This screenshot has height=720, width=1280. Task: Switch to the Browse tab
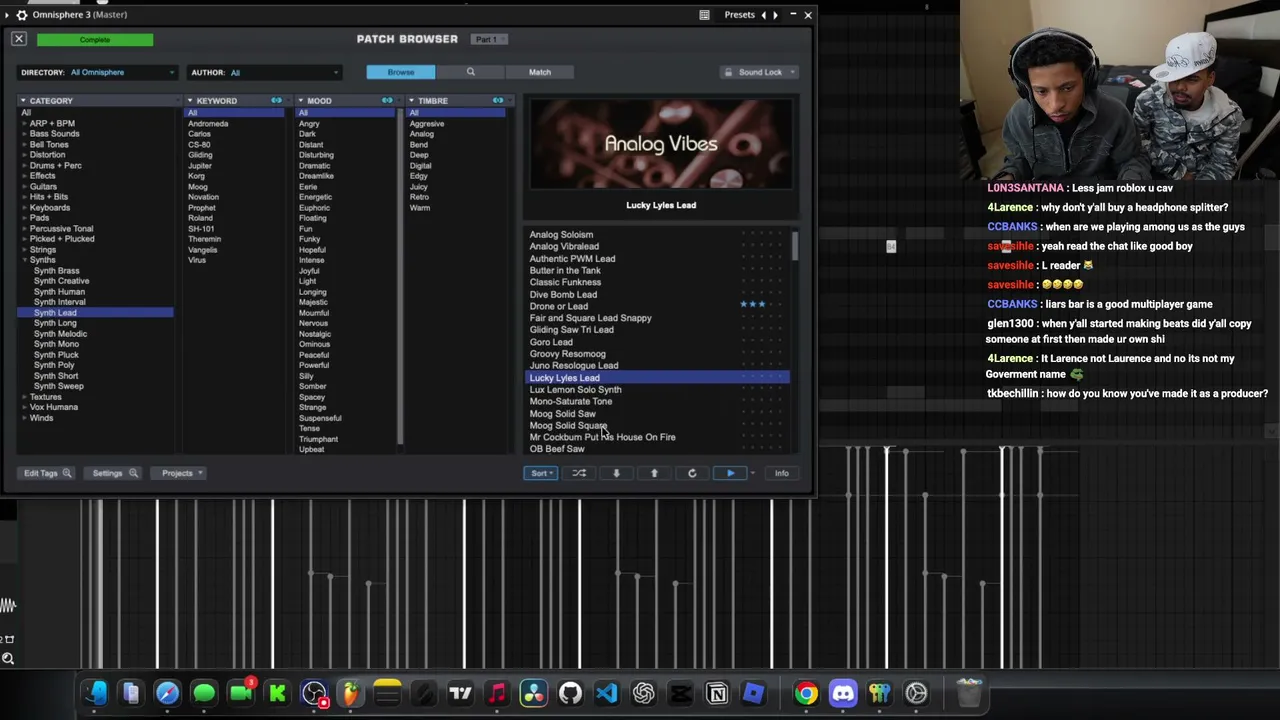click(x=401, y=72)
